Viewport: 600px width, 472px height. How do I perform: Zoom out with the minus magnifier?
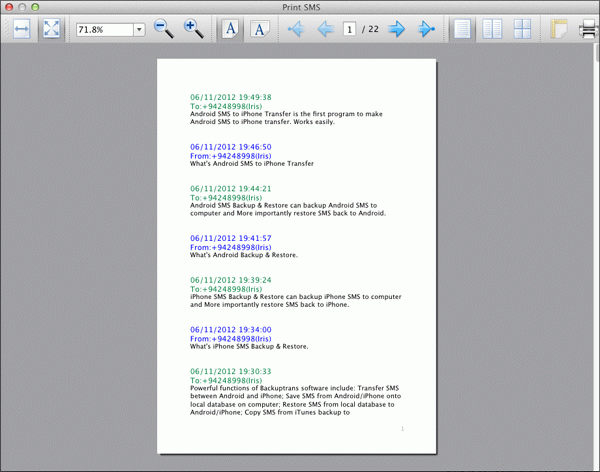(164, 29)
